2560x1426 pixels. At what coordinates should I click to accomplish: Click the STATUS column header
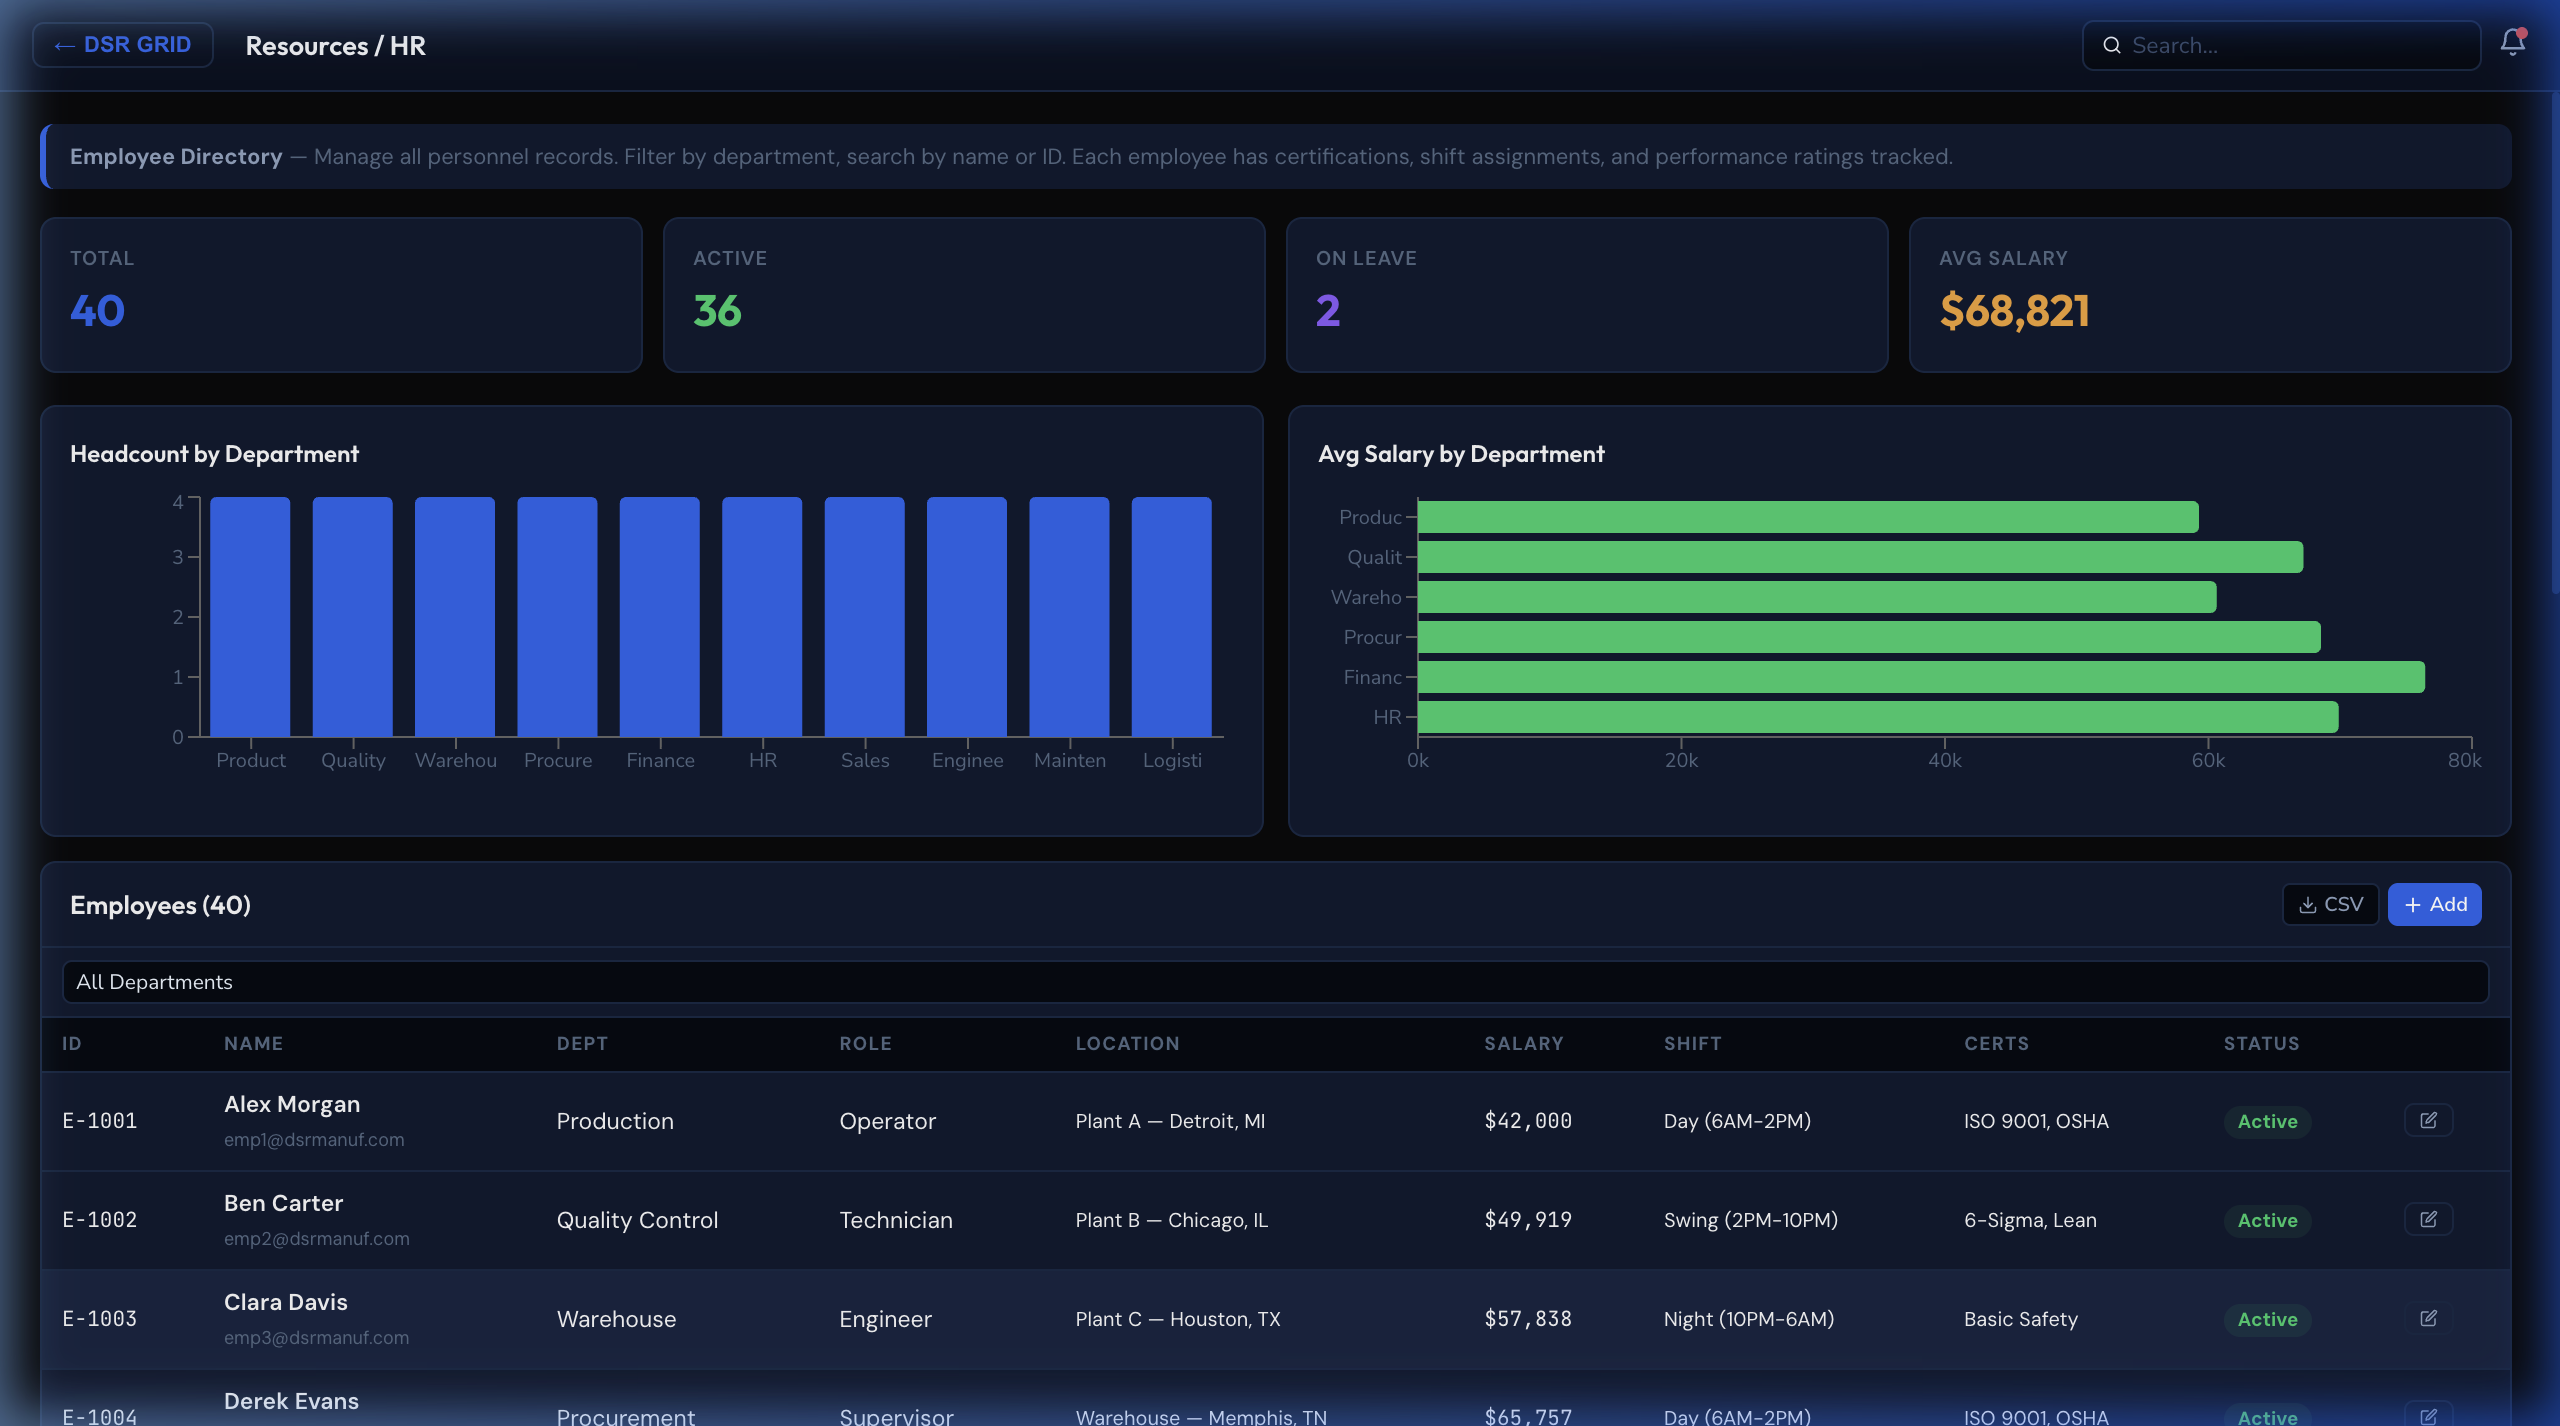click(x=2261, y=1043)
